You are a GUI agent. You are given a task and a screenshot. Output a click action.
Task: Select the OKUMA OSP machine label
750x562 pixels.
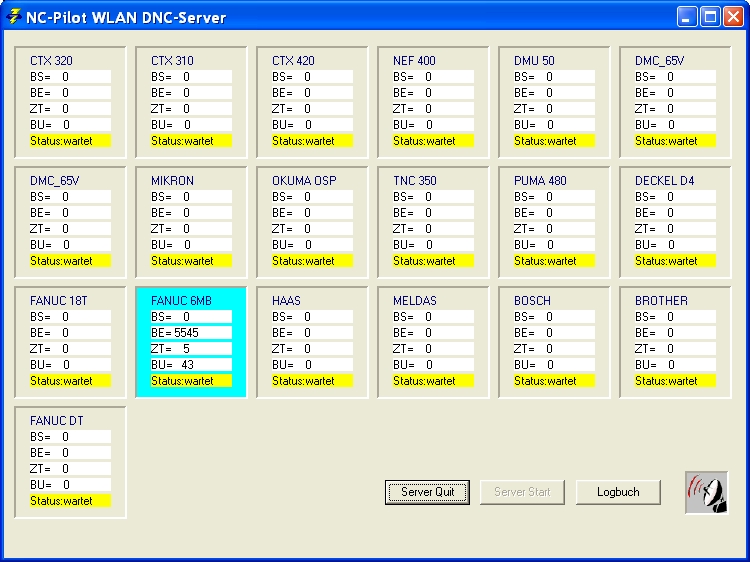point(304,181)
